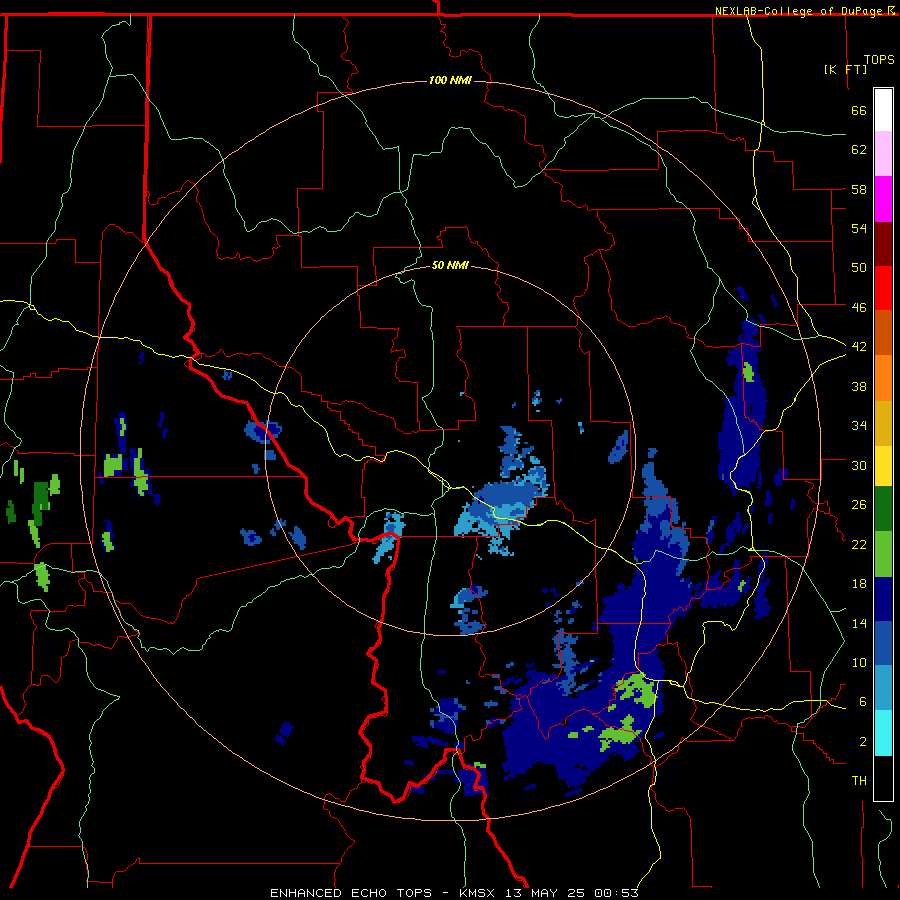Click the 14 legend value

[x=859, y=623]
